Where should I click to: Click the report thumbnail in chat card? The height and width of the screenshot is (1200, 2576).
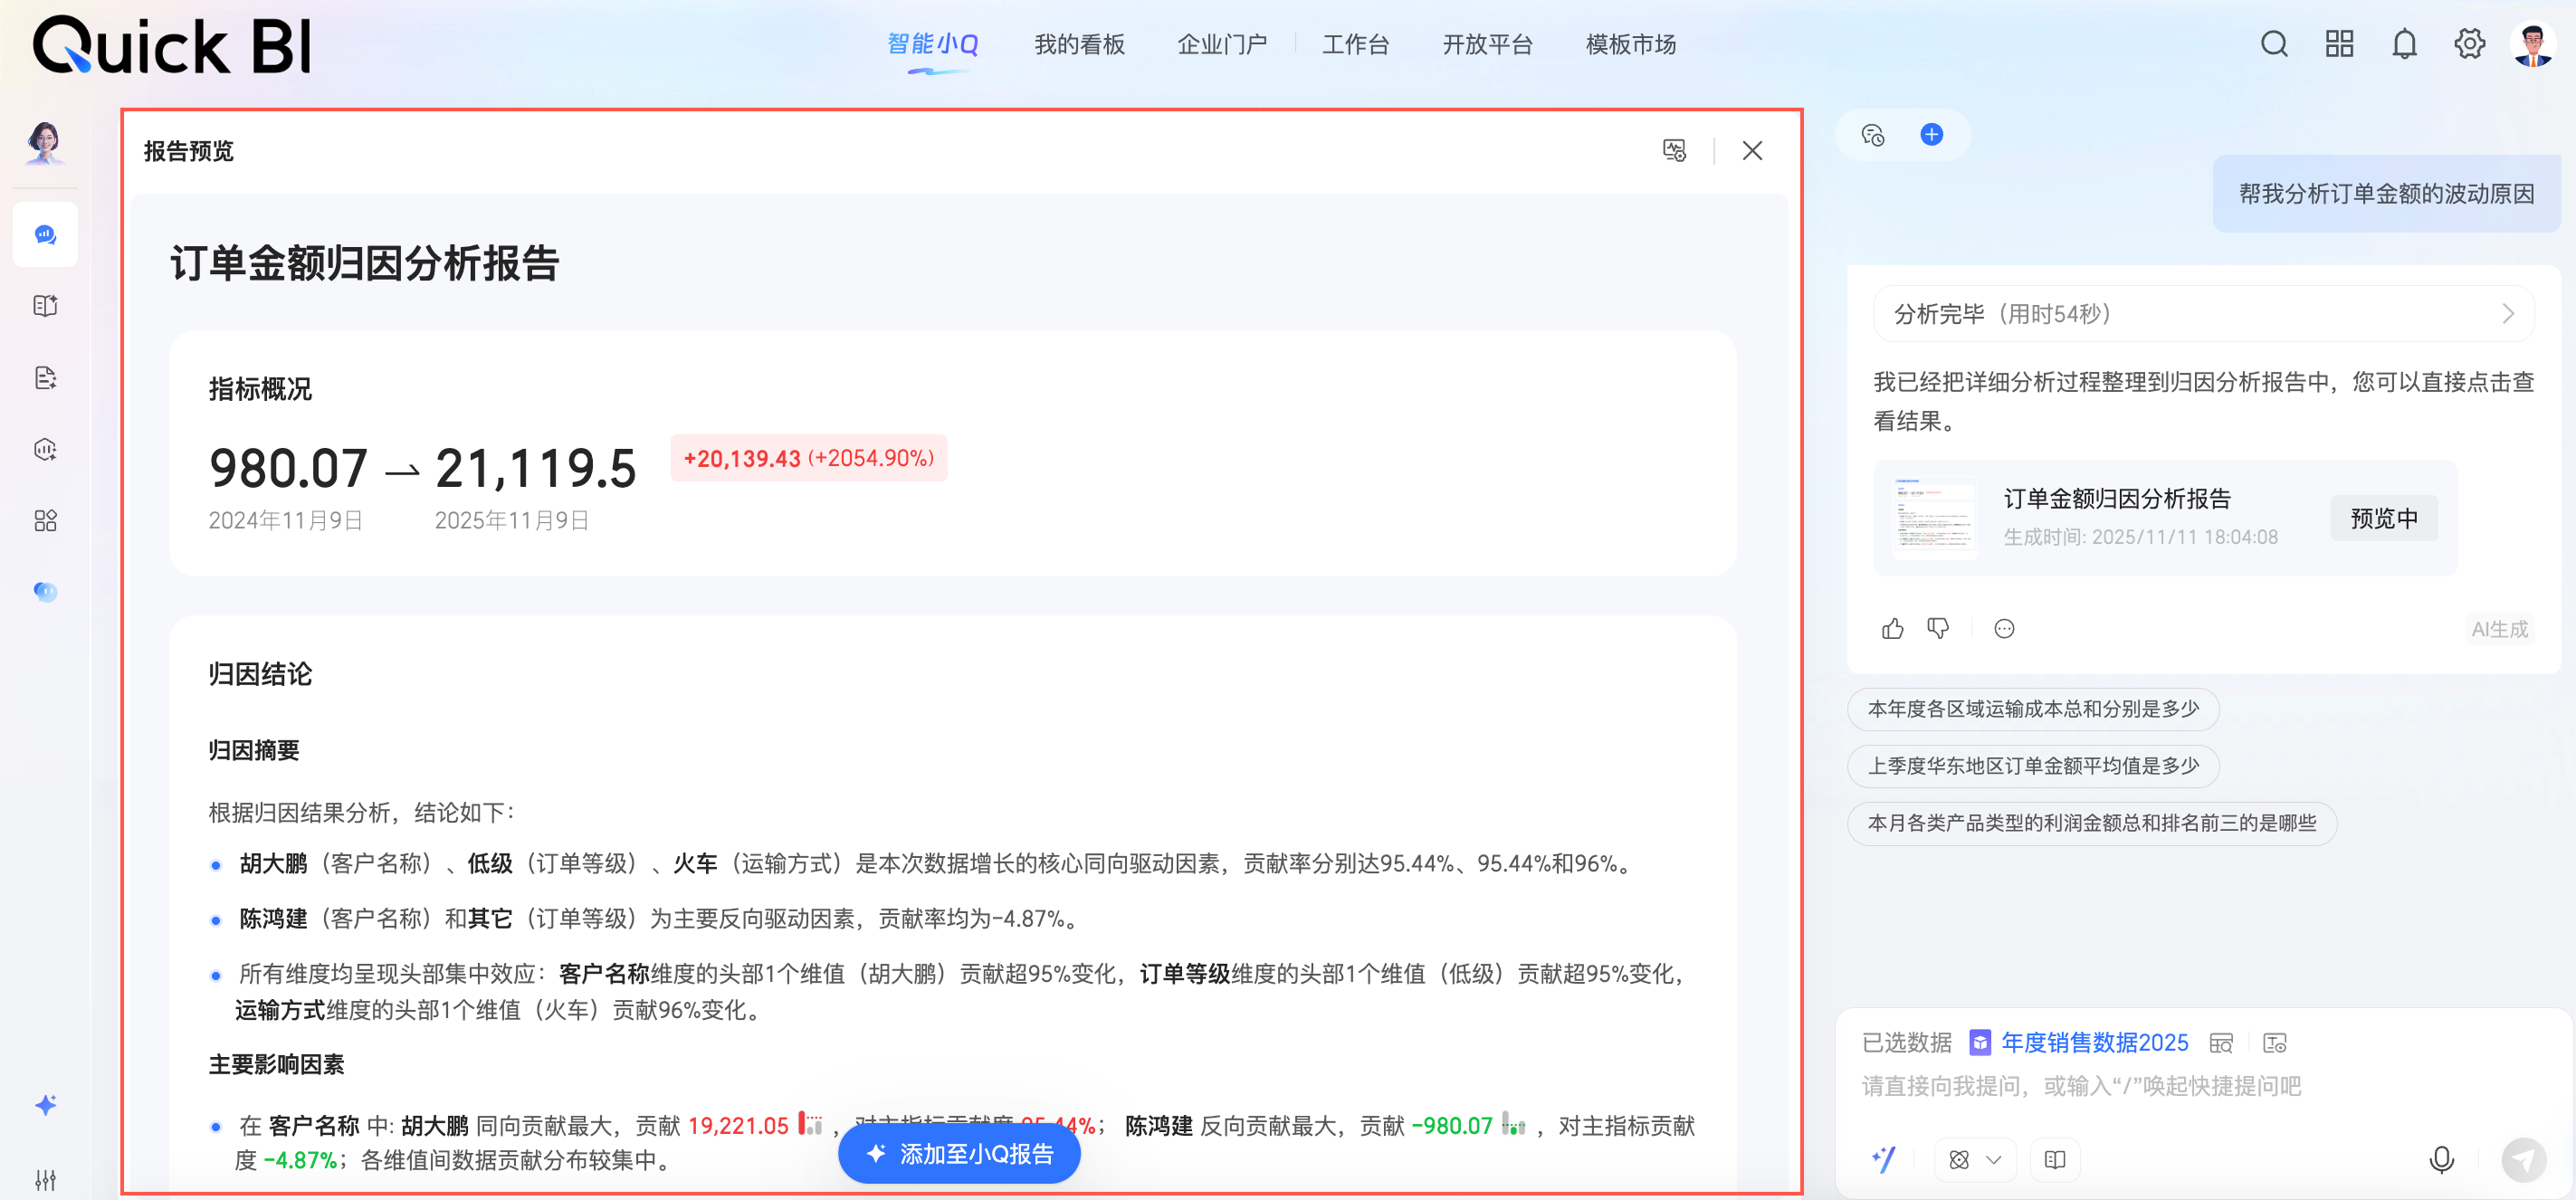[1934, 517]
